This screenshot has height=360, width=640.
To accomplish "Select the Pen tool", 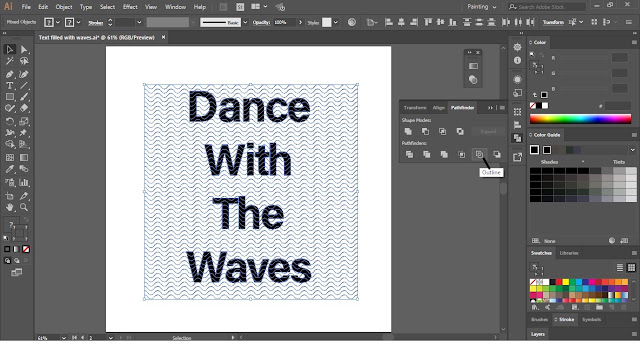I will tap(10, 74).
